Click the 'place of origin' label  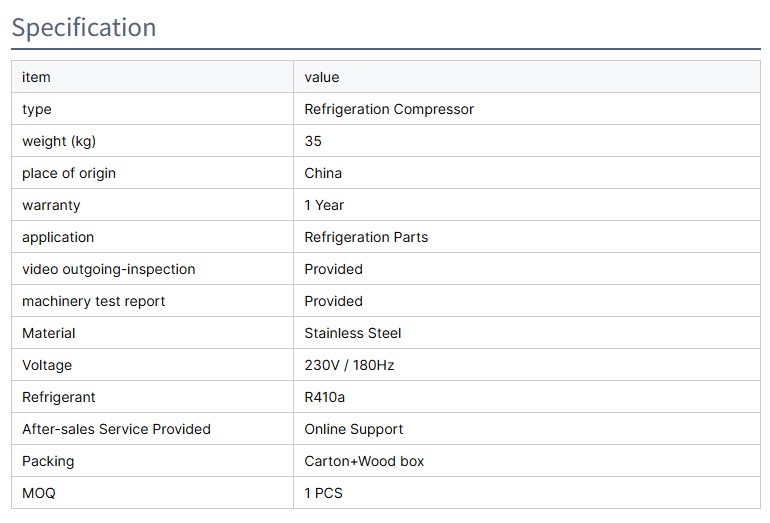(69, 173)
